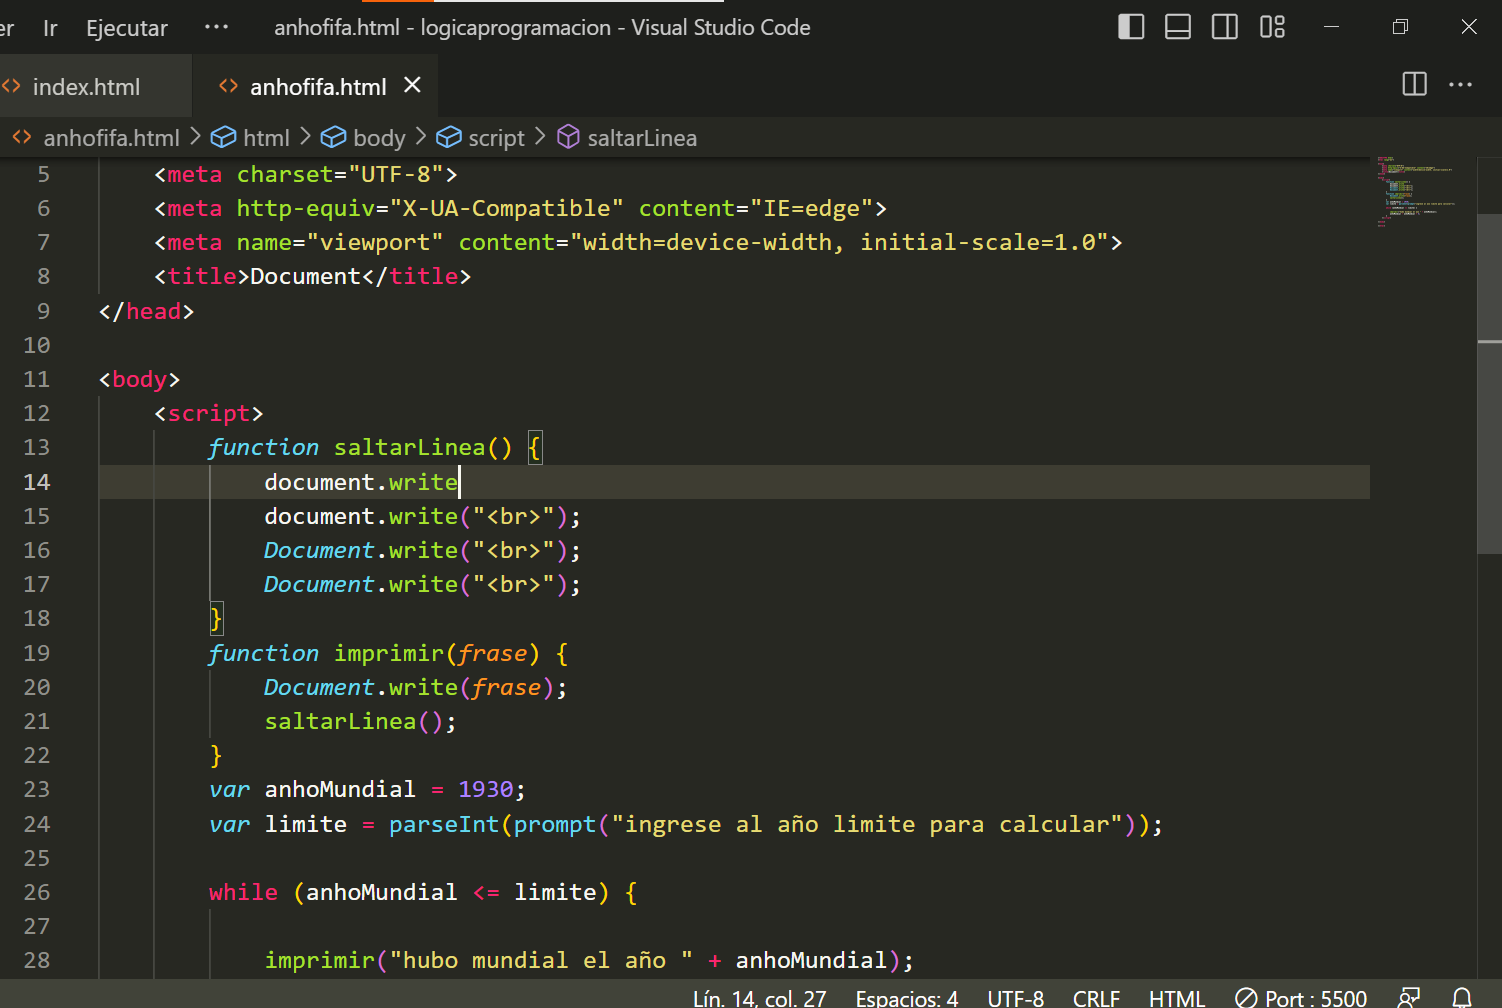Open the customize layout icon

click(1272, 27)
